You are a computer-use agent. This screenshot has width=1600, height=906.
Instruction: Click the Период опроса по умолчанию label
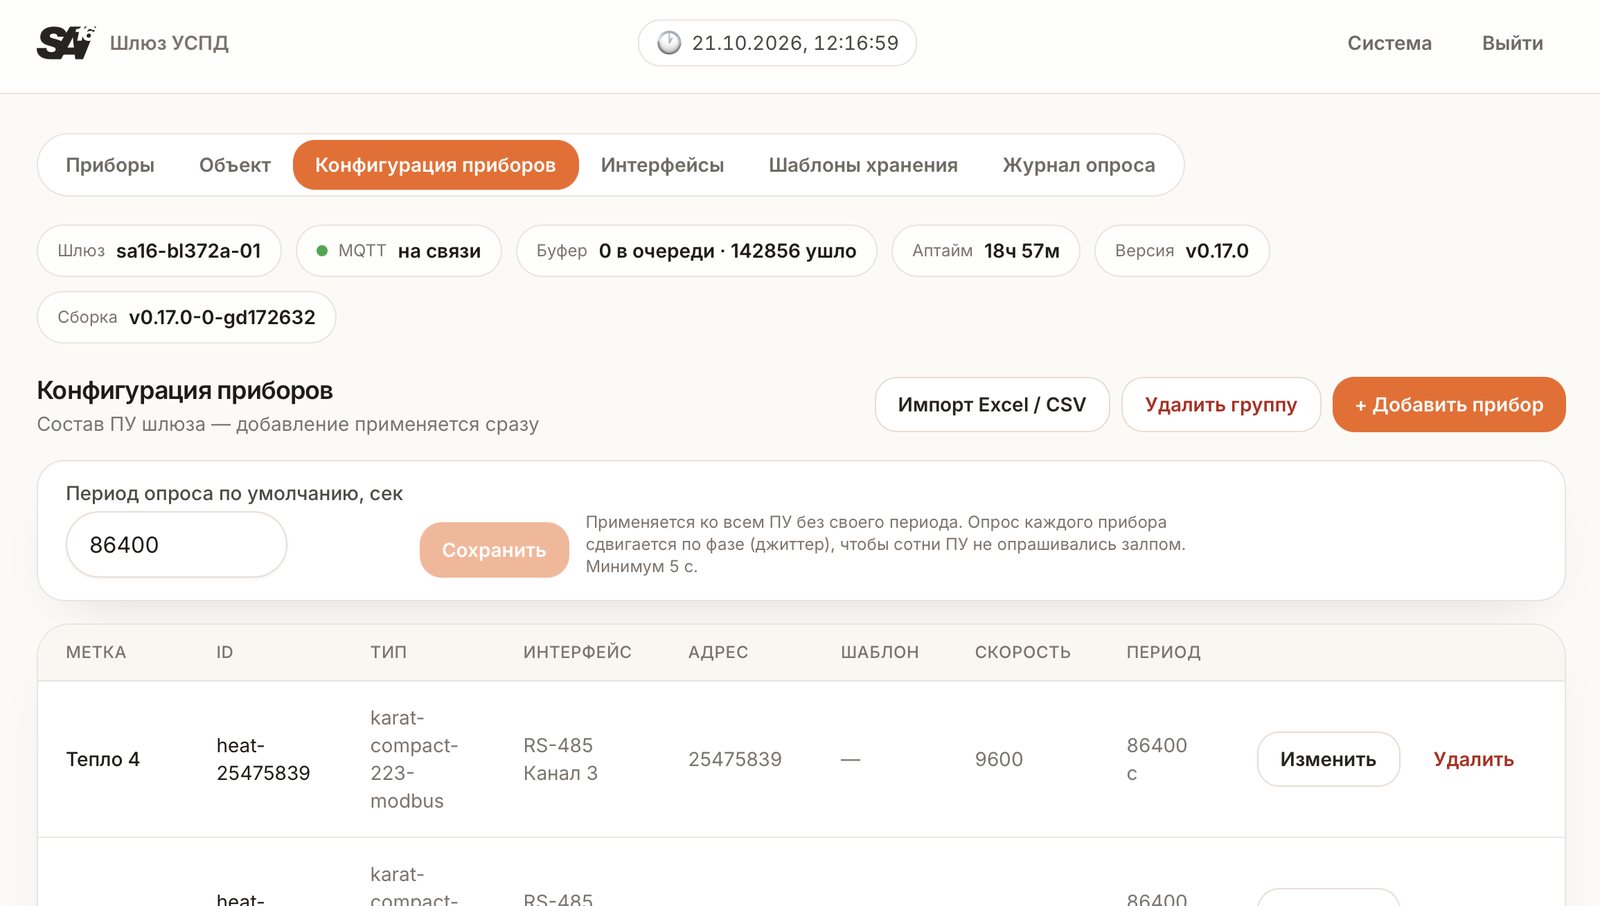pos(234,493)
